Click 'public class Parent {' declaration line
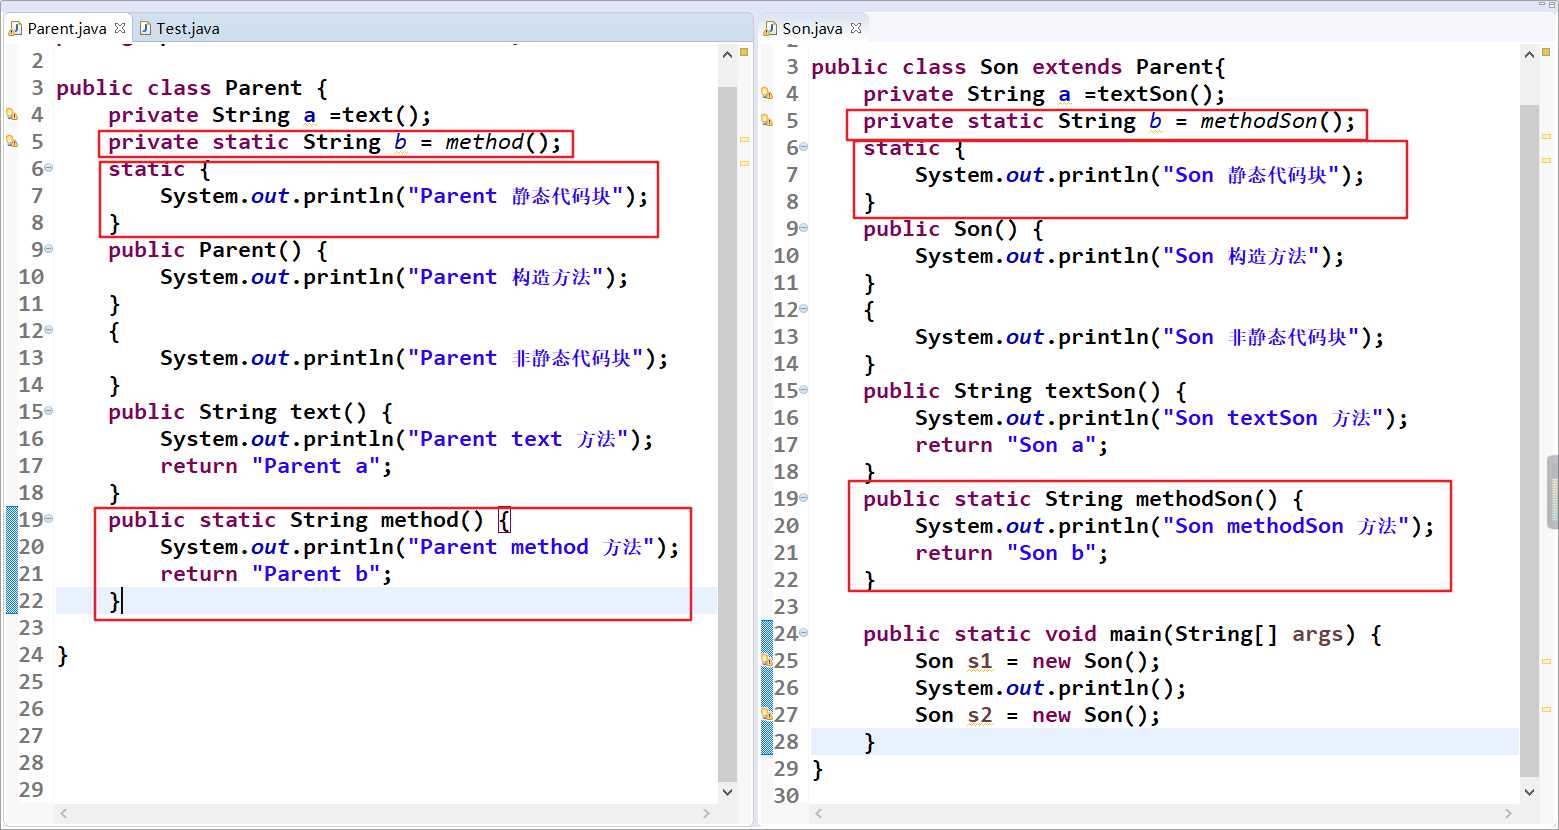The width and height of the screenshot is (1559, 830). pos(192,88)
